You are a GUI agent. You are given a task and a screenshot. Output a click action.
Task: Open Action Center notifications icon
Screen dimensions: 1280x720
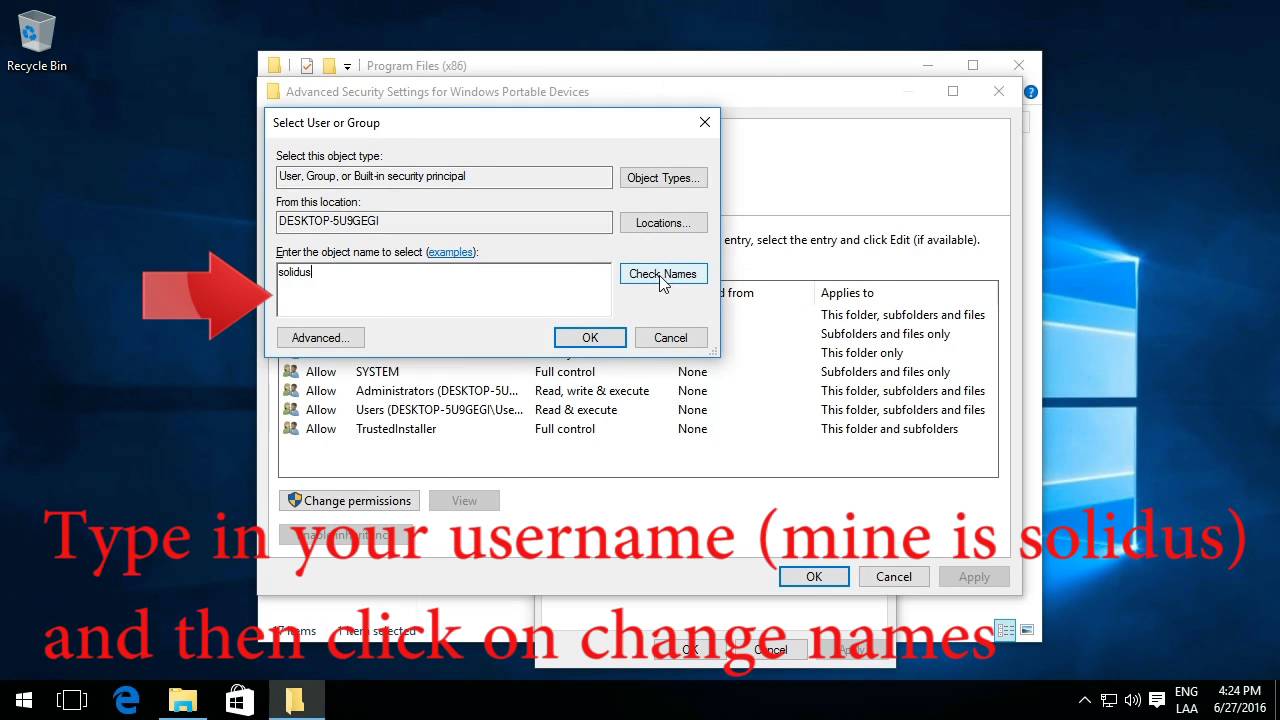coord(1157,700)
